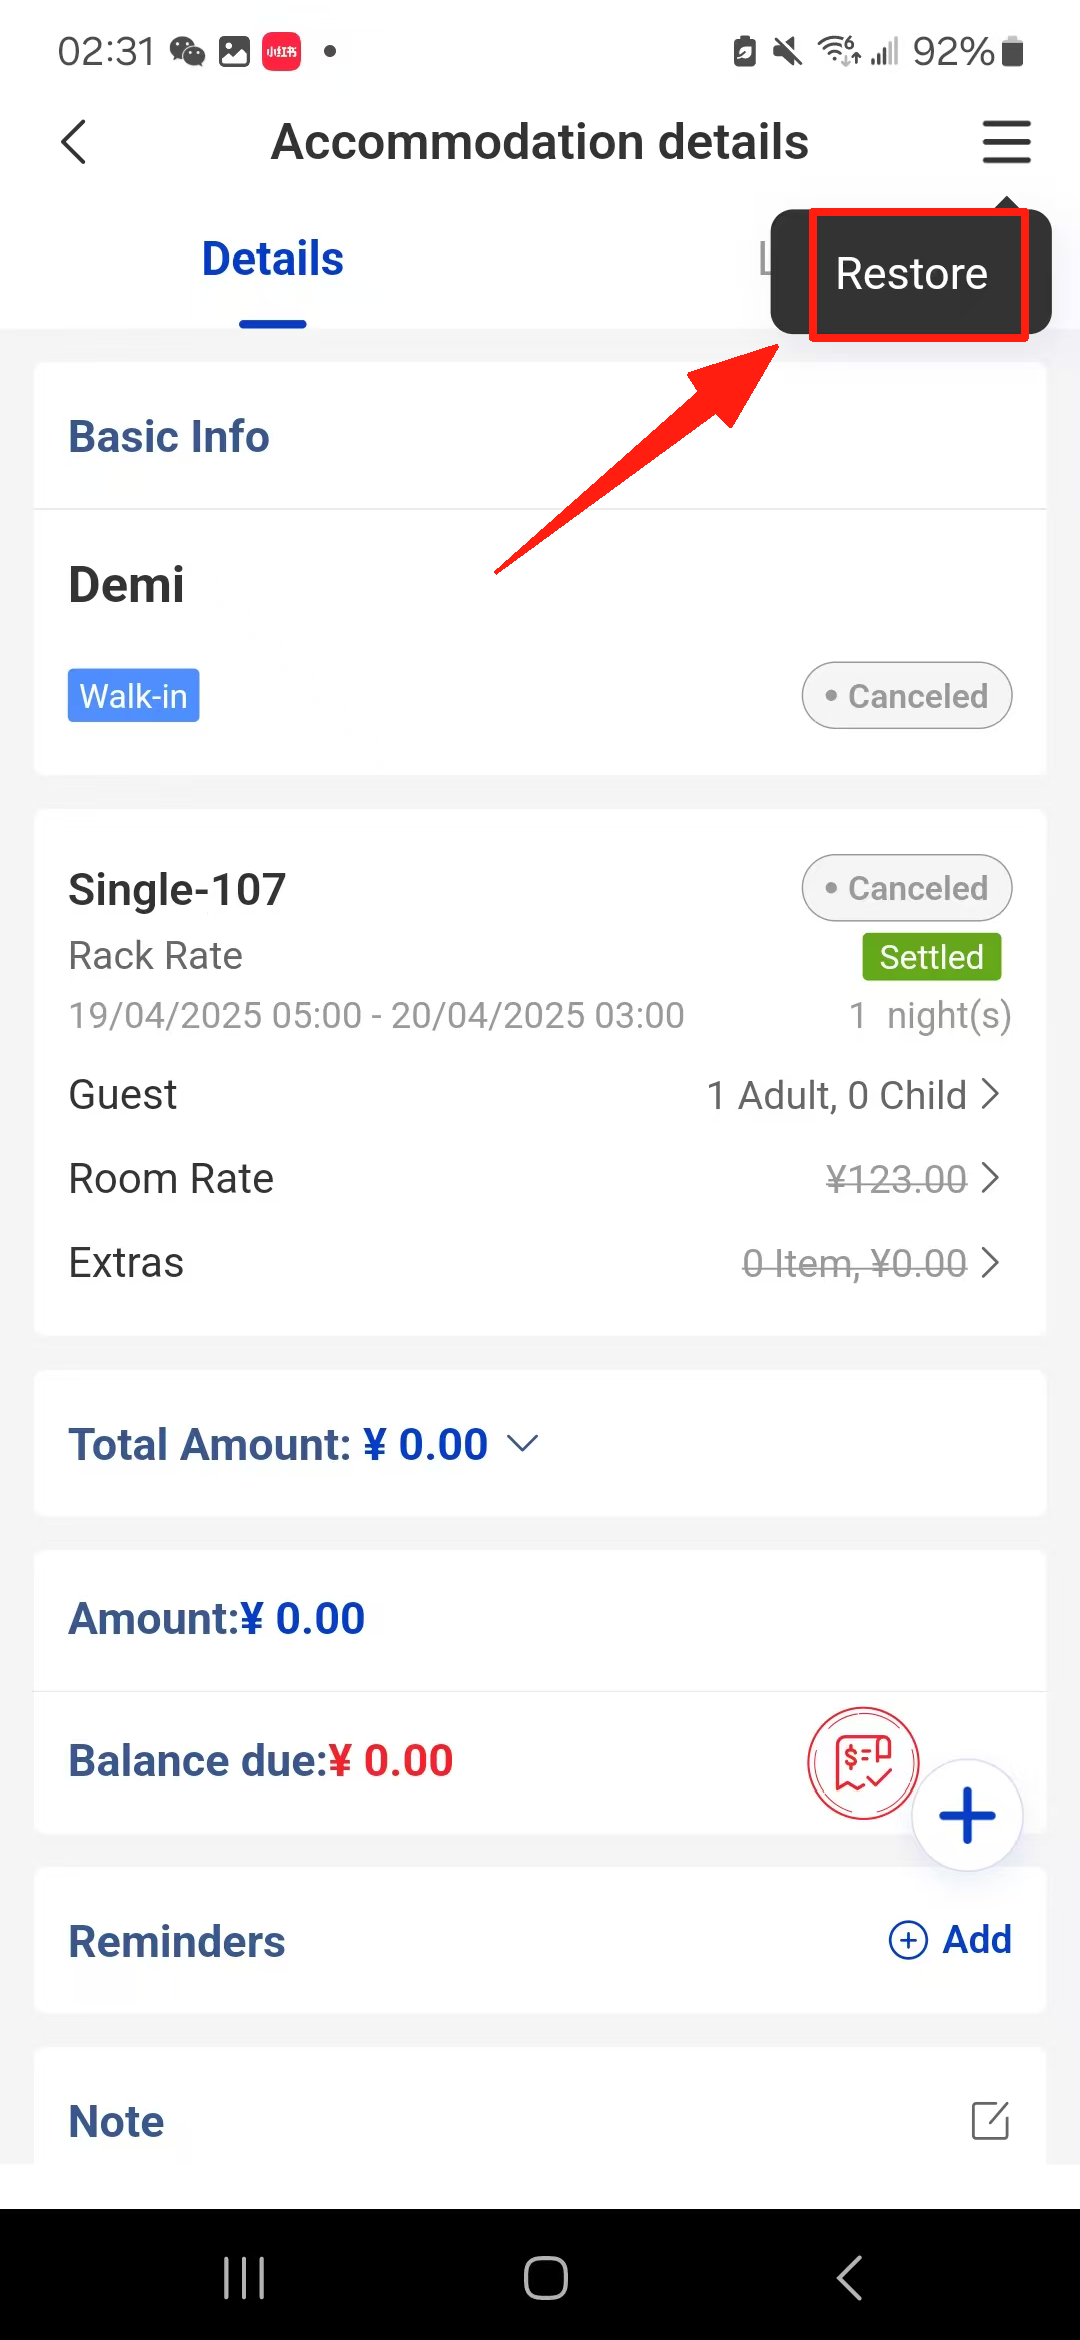The width and height of the screenshot is (1080, 2340).
Task: Open Android recent apps button
Action: coord(244,2278)
